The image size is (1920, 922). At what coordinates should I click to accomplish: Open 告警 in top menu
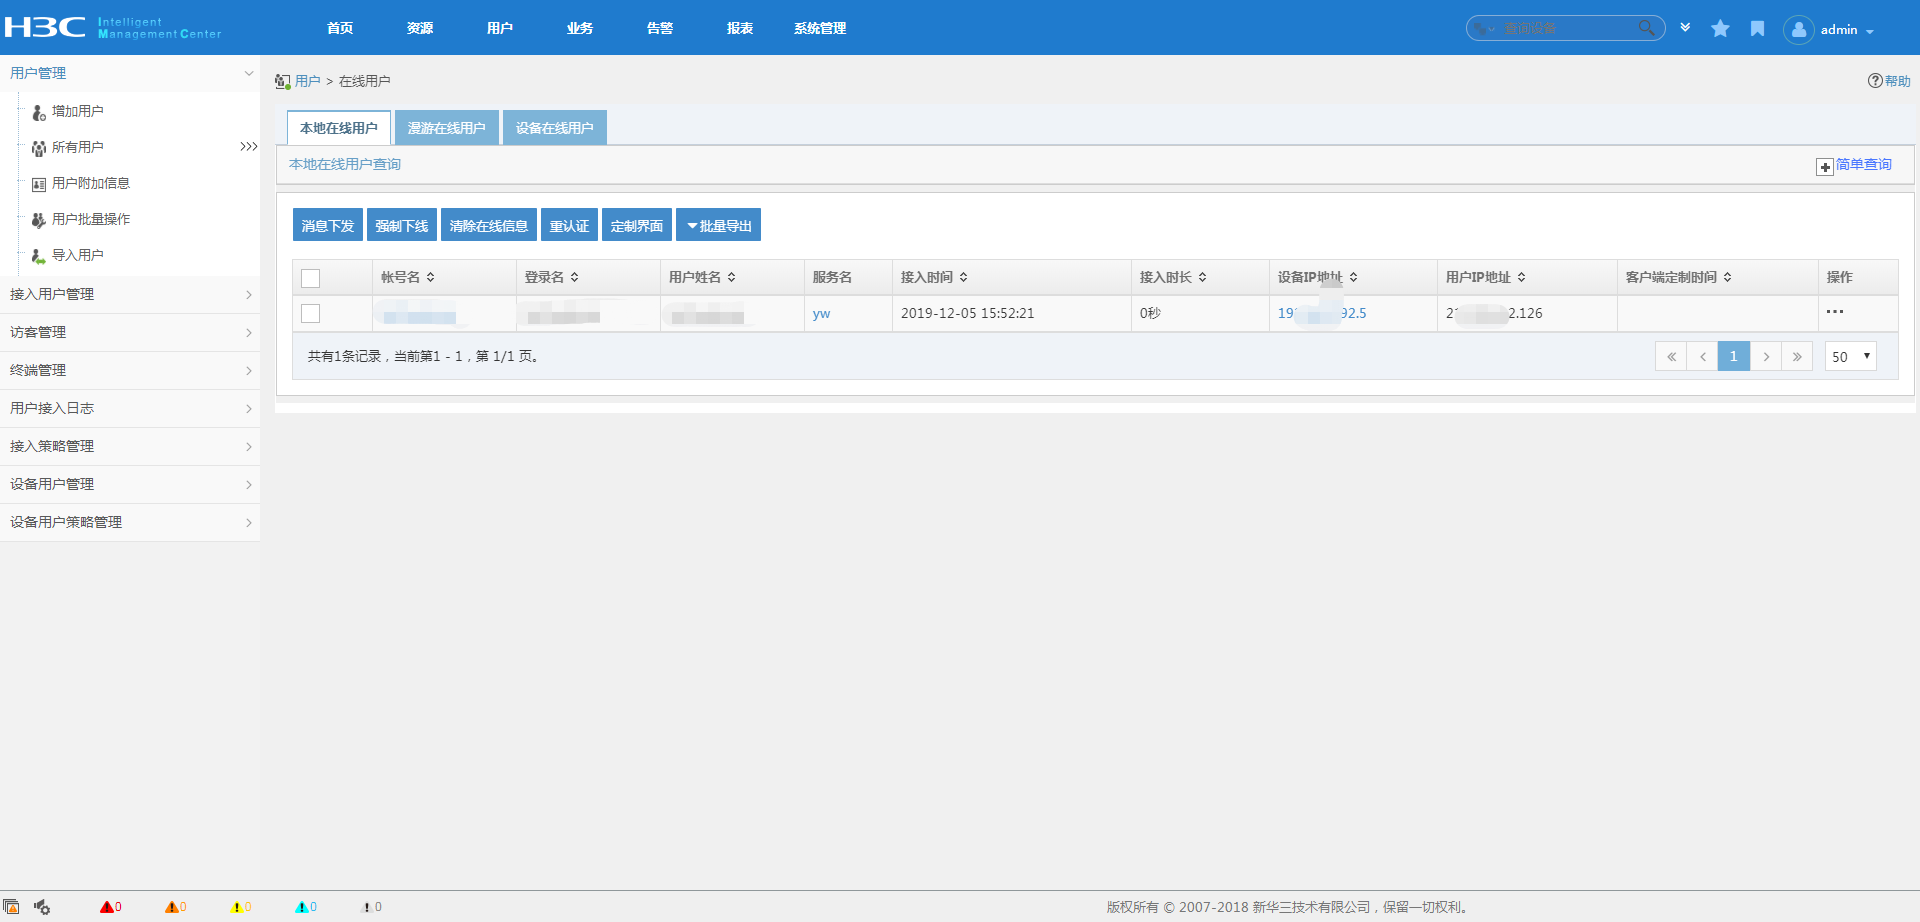pyautogui.click(x=660, y=28)
